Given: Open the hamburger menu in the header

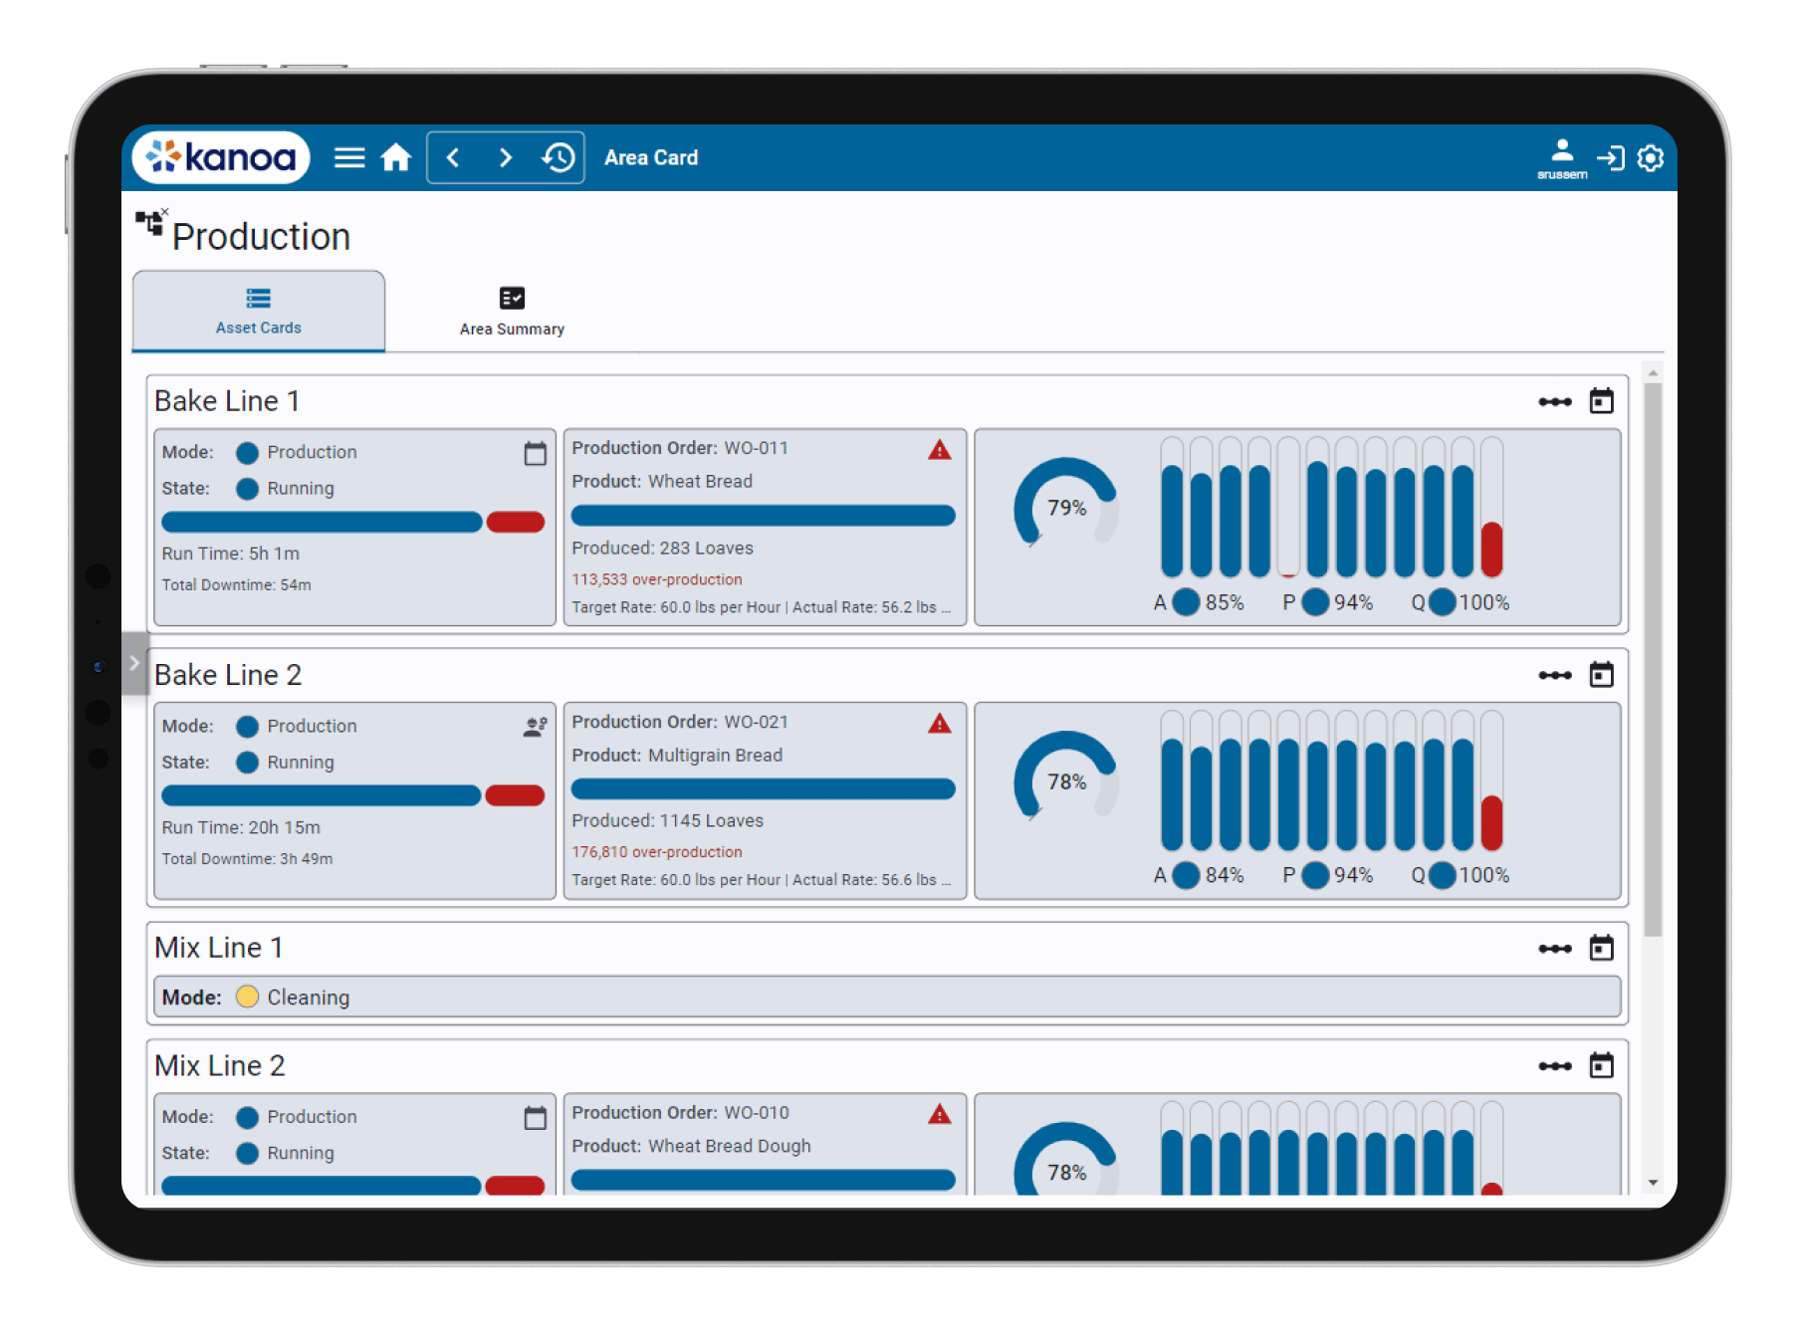Looking at the screenshot, I should 349,158.
